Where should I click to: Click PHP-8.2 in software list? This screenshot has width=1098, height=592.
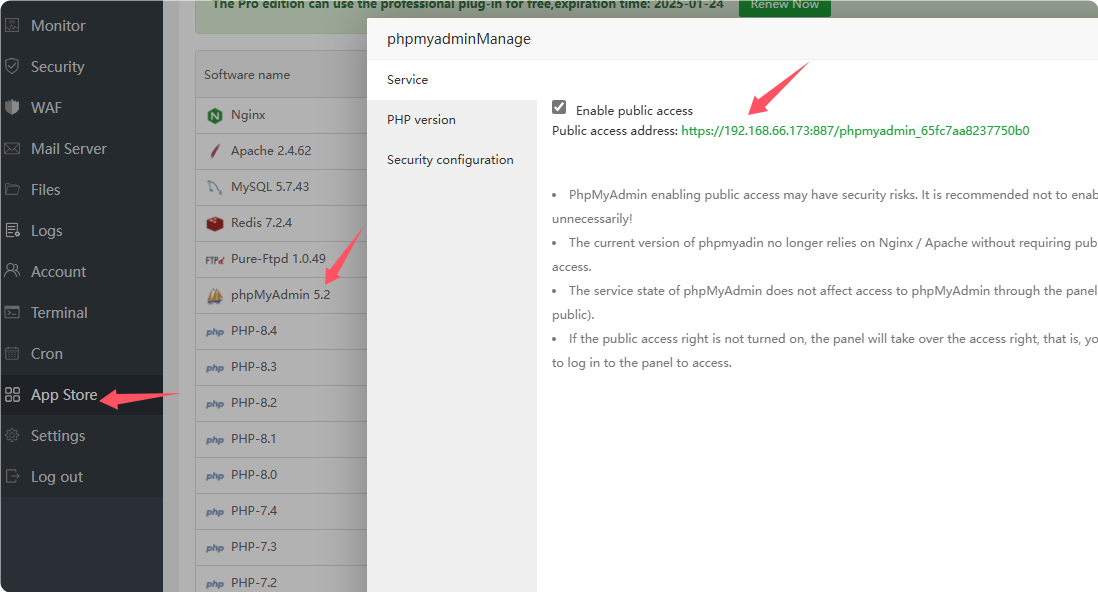pyautogui.click(x=253, y=403)
